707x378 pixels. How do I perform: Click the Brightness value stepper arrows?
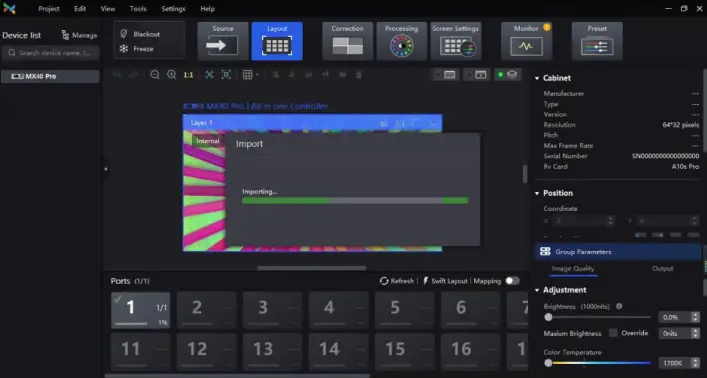point(695,317)
